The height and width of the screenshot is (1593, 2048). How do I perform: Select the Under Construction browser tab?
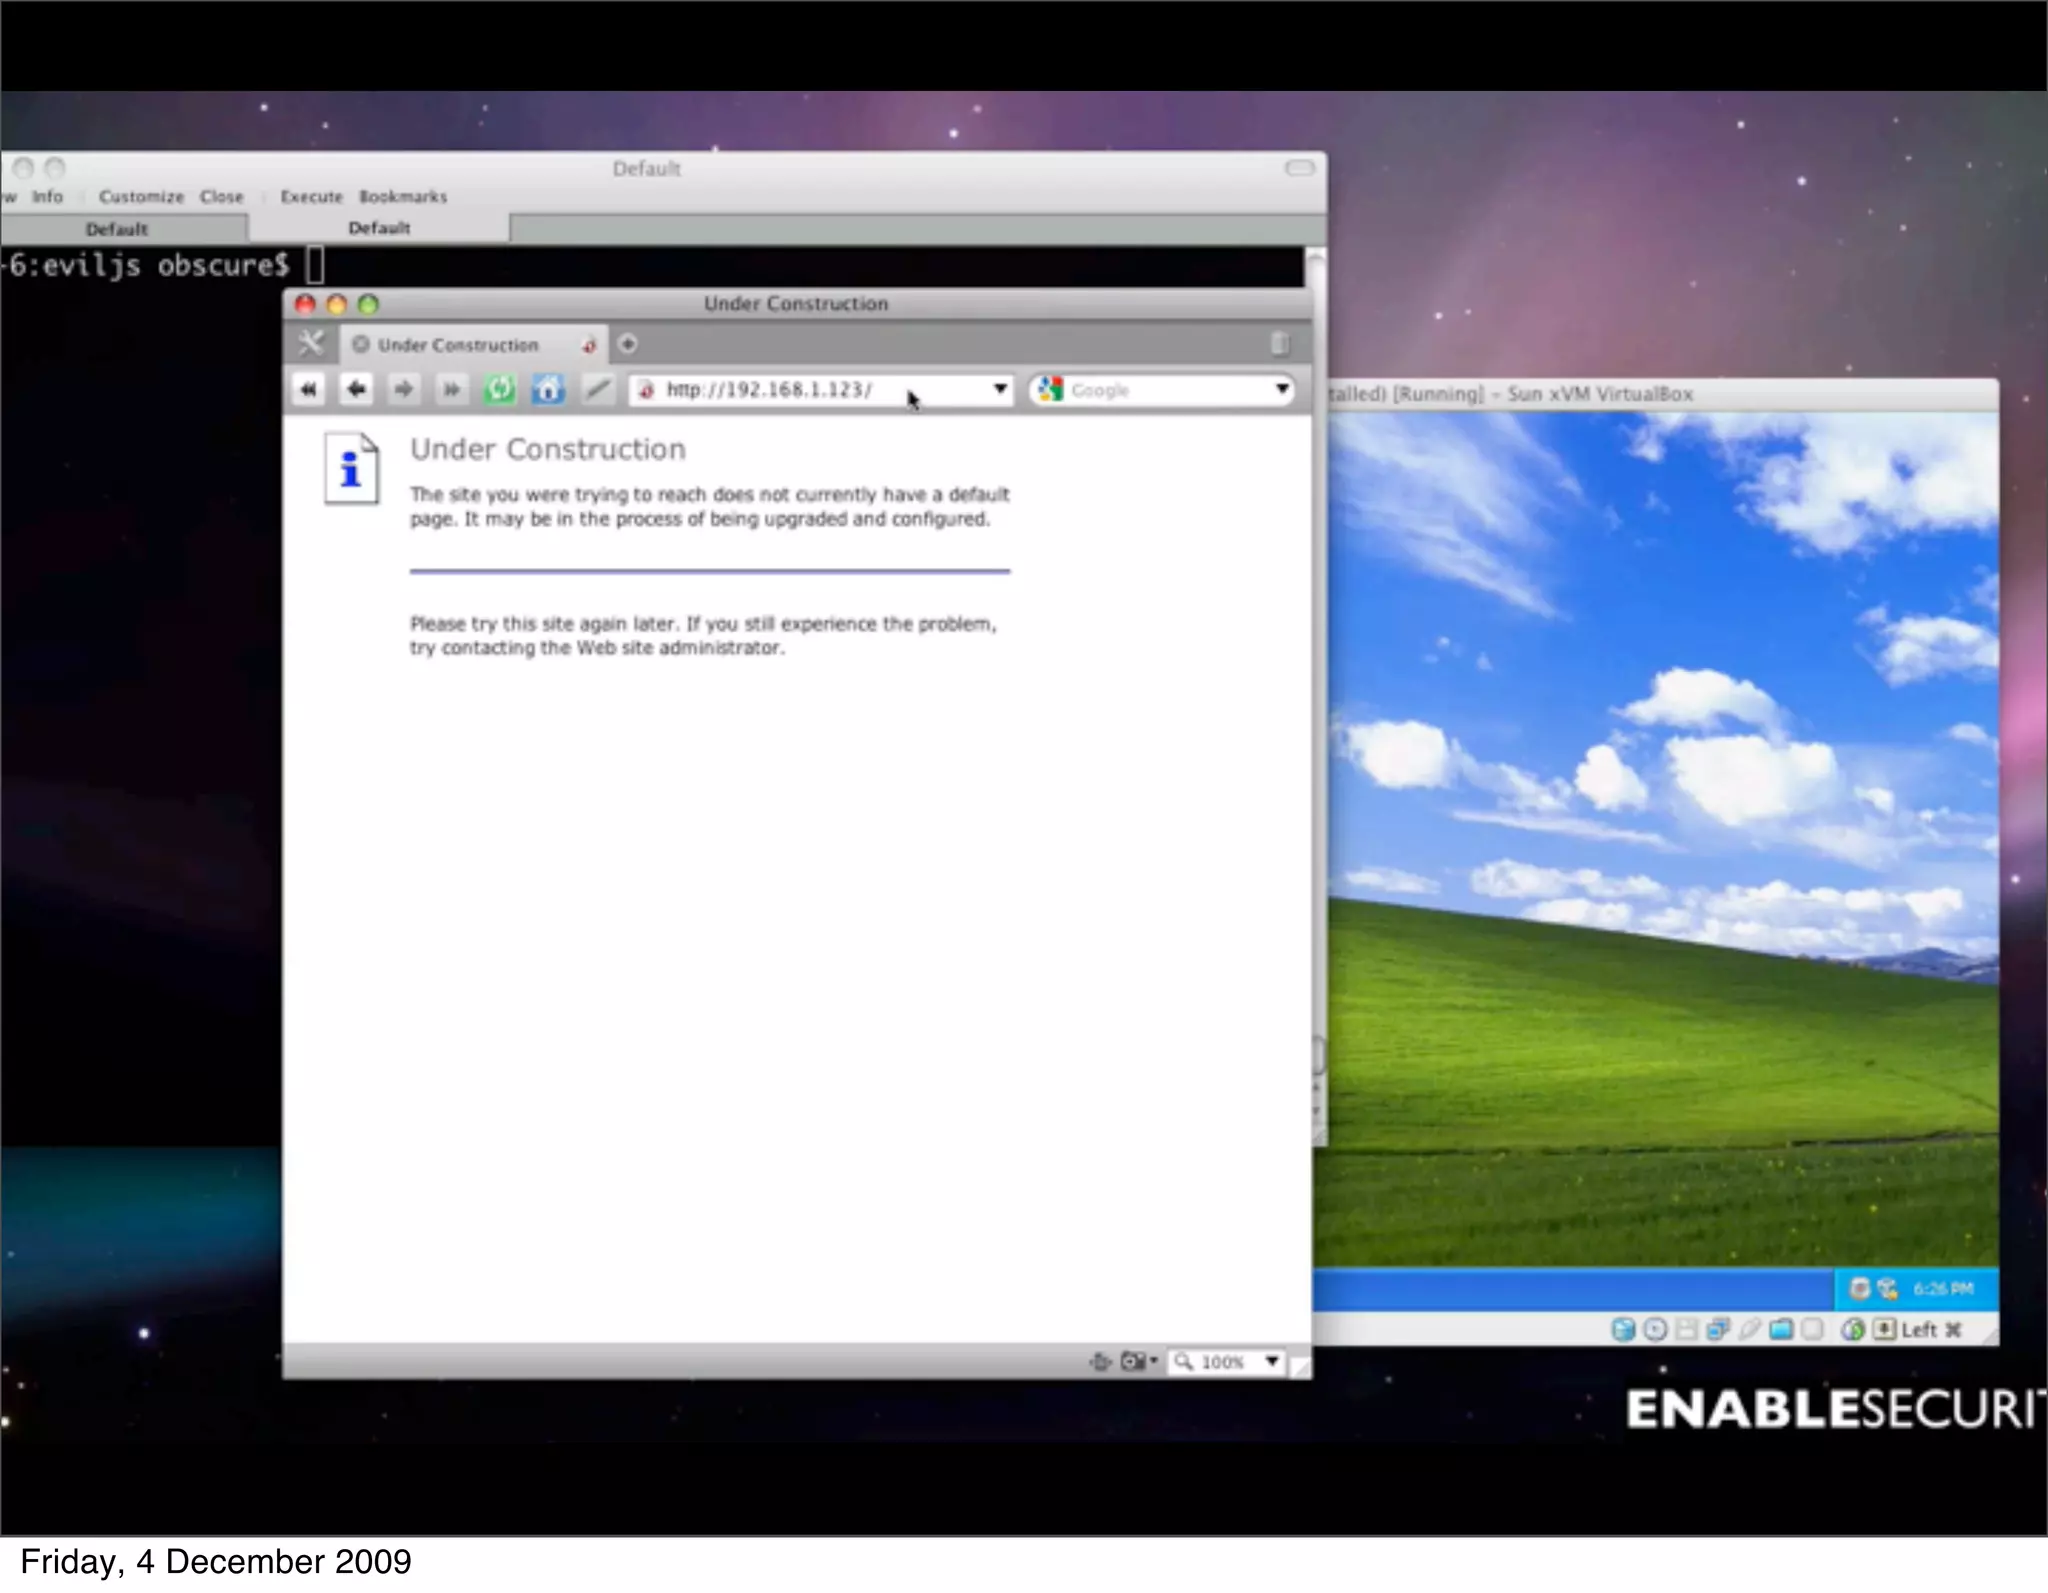[458, 345]
